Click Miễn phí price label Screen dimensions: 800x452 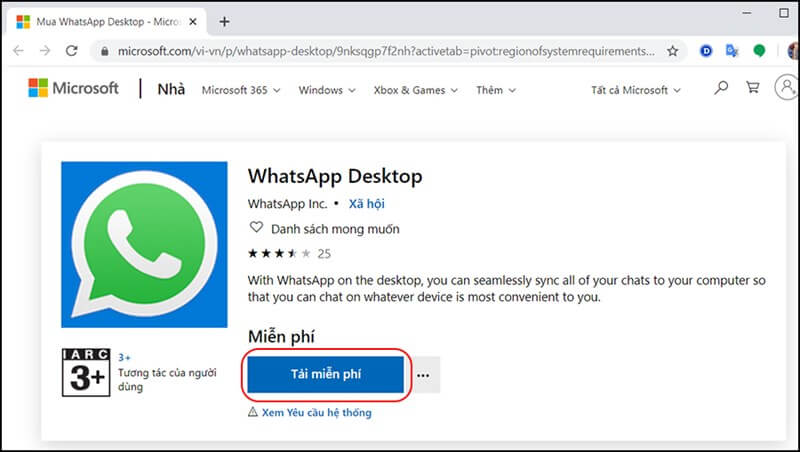[x=281, y=337]
